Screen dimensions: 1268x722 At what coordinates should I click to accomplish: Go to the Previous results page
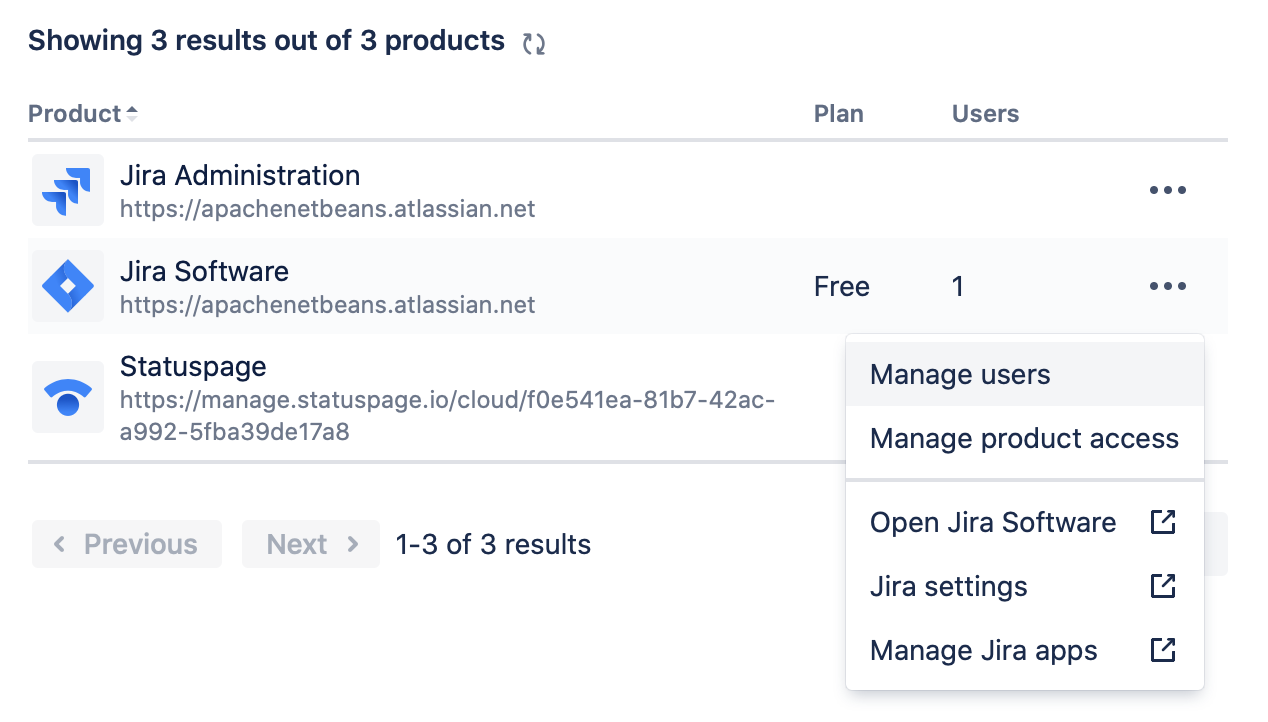(x=127, y=544)
